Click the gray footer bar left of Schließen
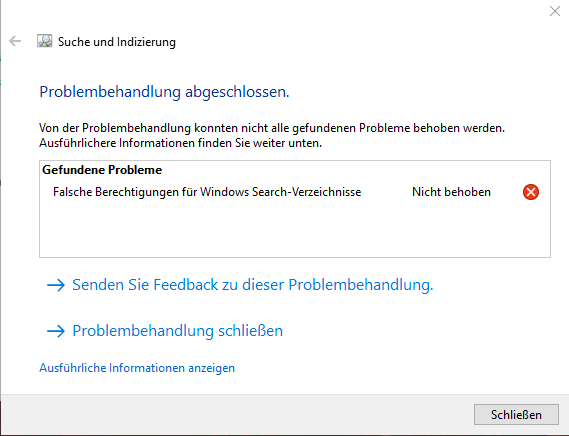Screen dimensions: 569x436 [x=236, y=414]
